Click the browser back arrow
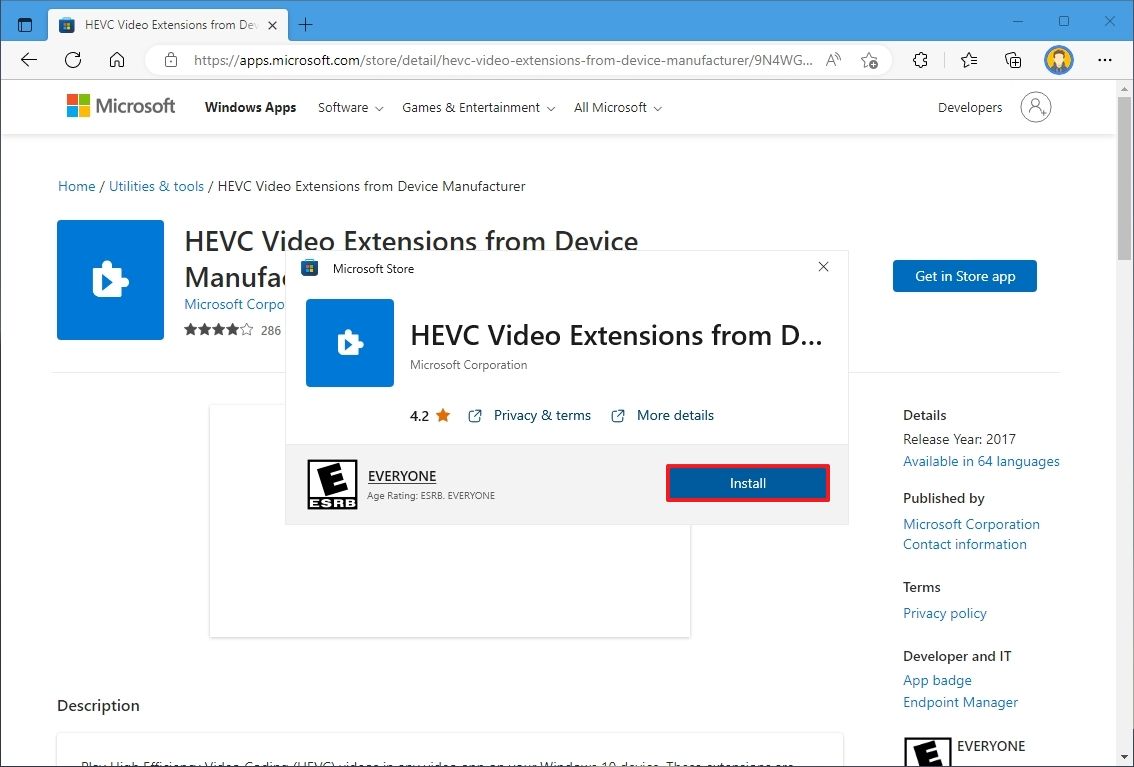 coord(28,60)
